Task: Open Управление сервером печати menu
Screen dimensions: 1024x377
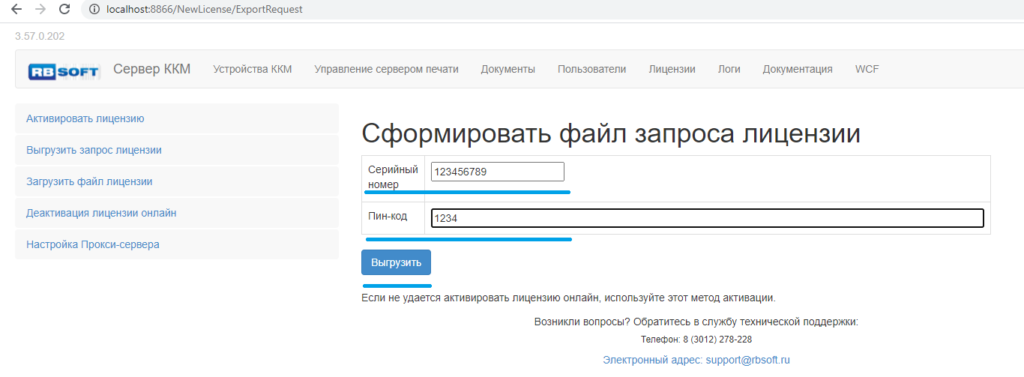Action: (x=386, y=69)
